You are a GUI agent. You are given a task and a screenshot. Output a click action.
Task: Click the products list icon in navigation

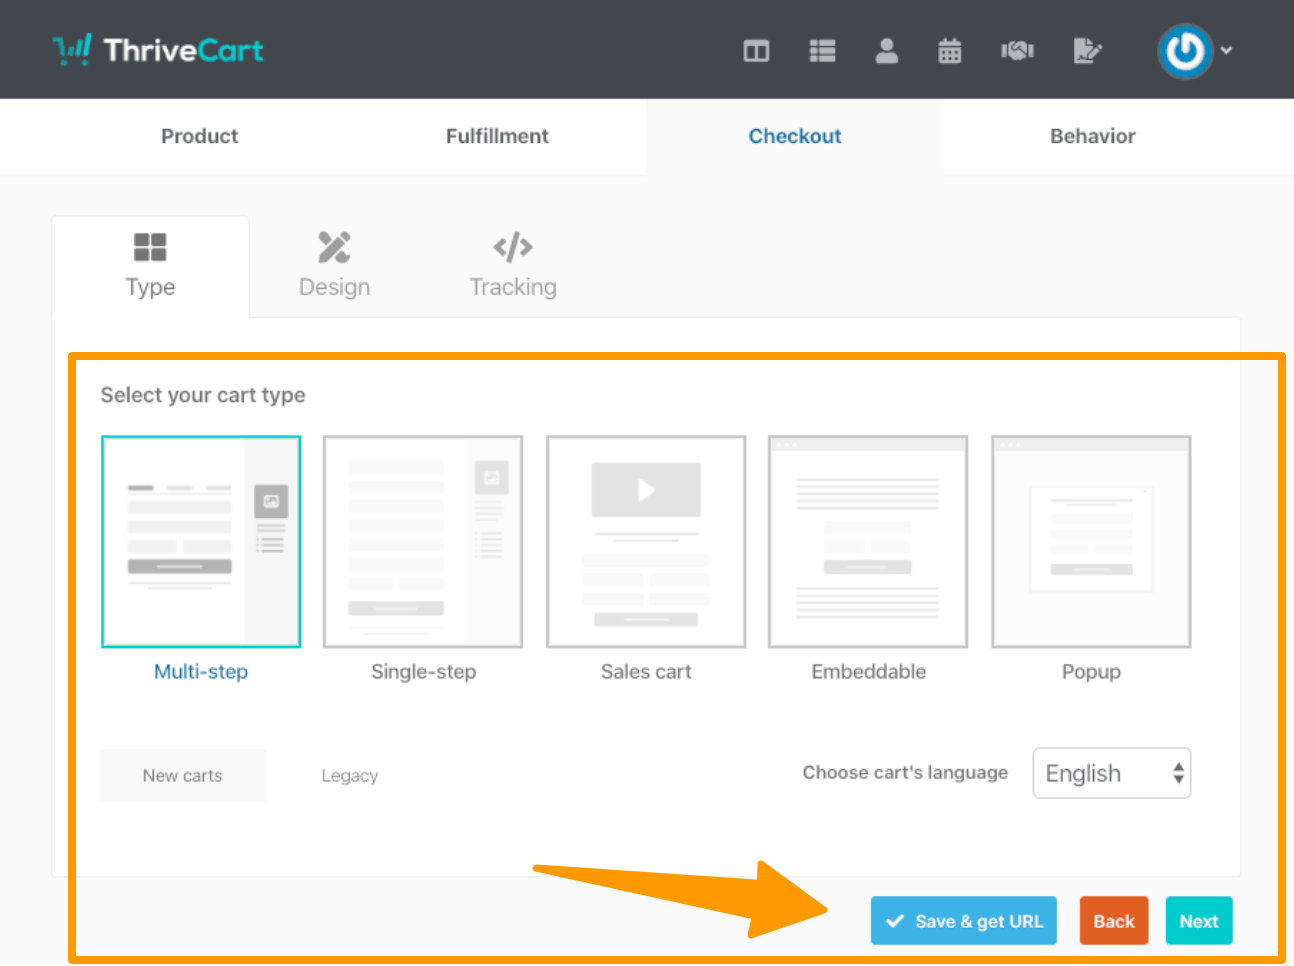coord(822,50)
